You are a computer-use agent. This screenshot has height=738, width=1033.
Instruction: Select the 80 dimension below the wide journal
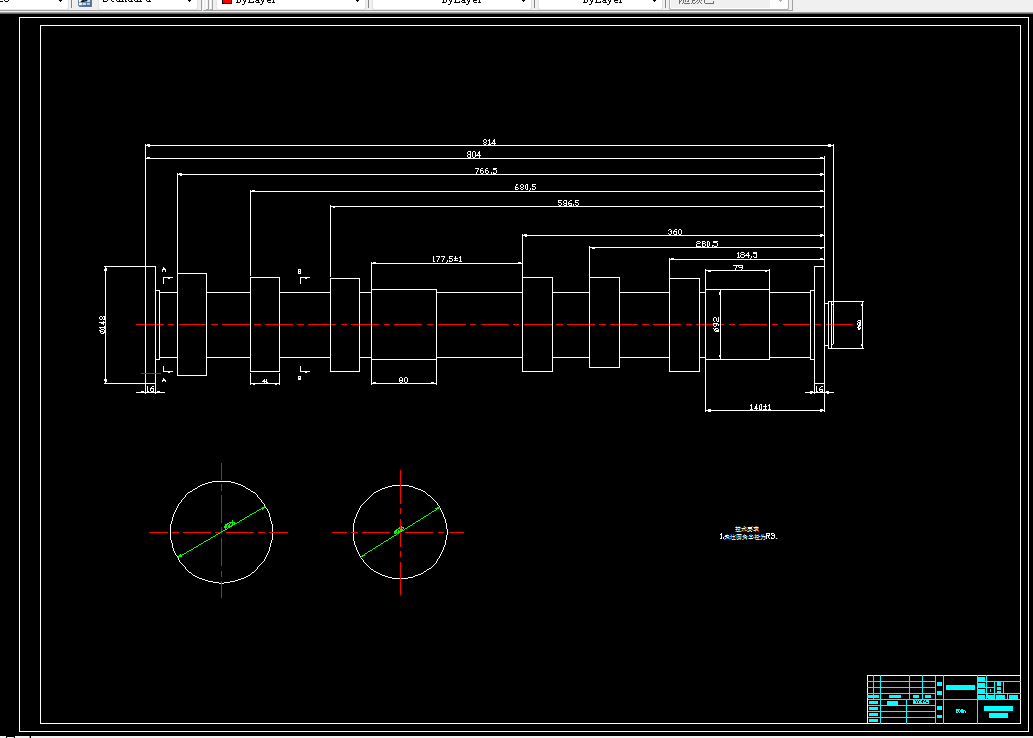tap(404, 380)
